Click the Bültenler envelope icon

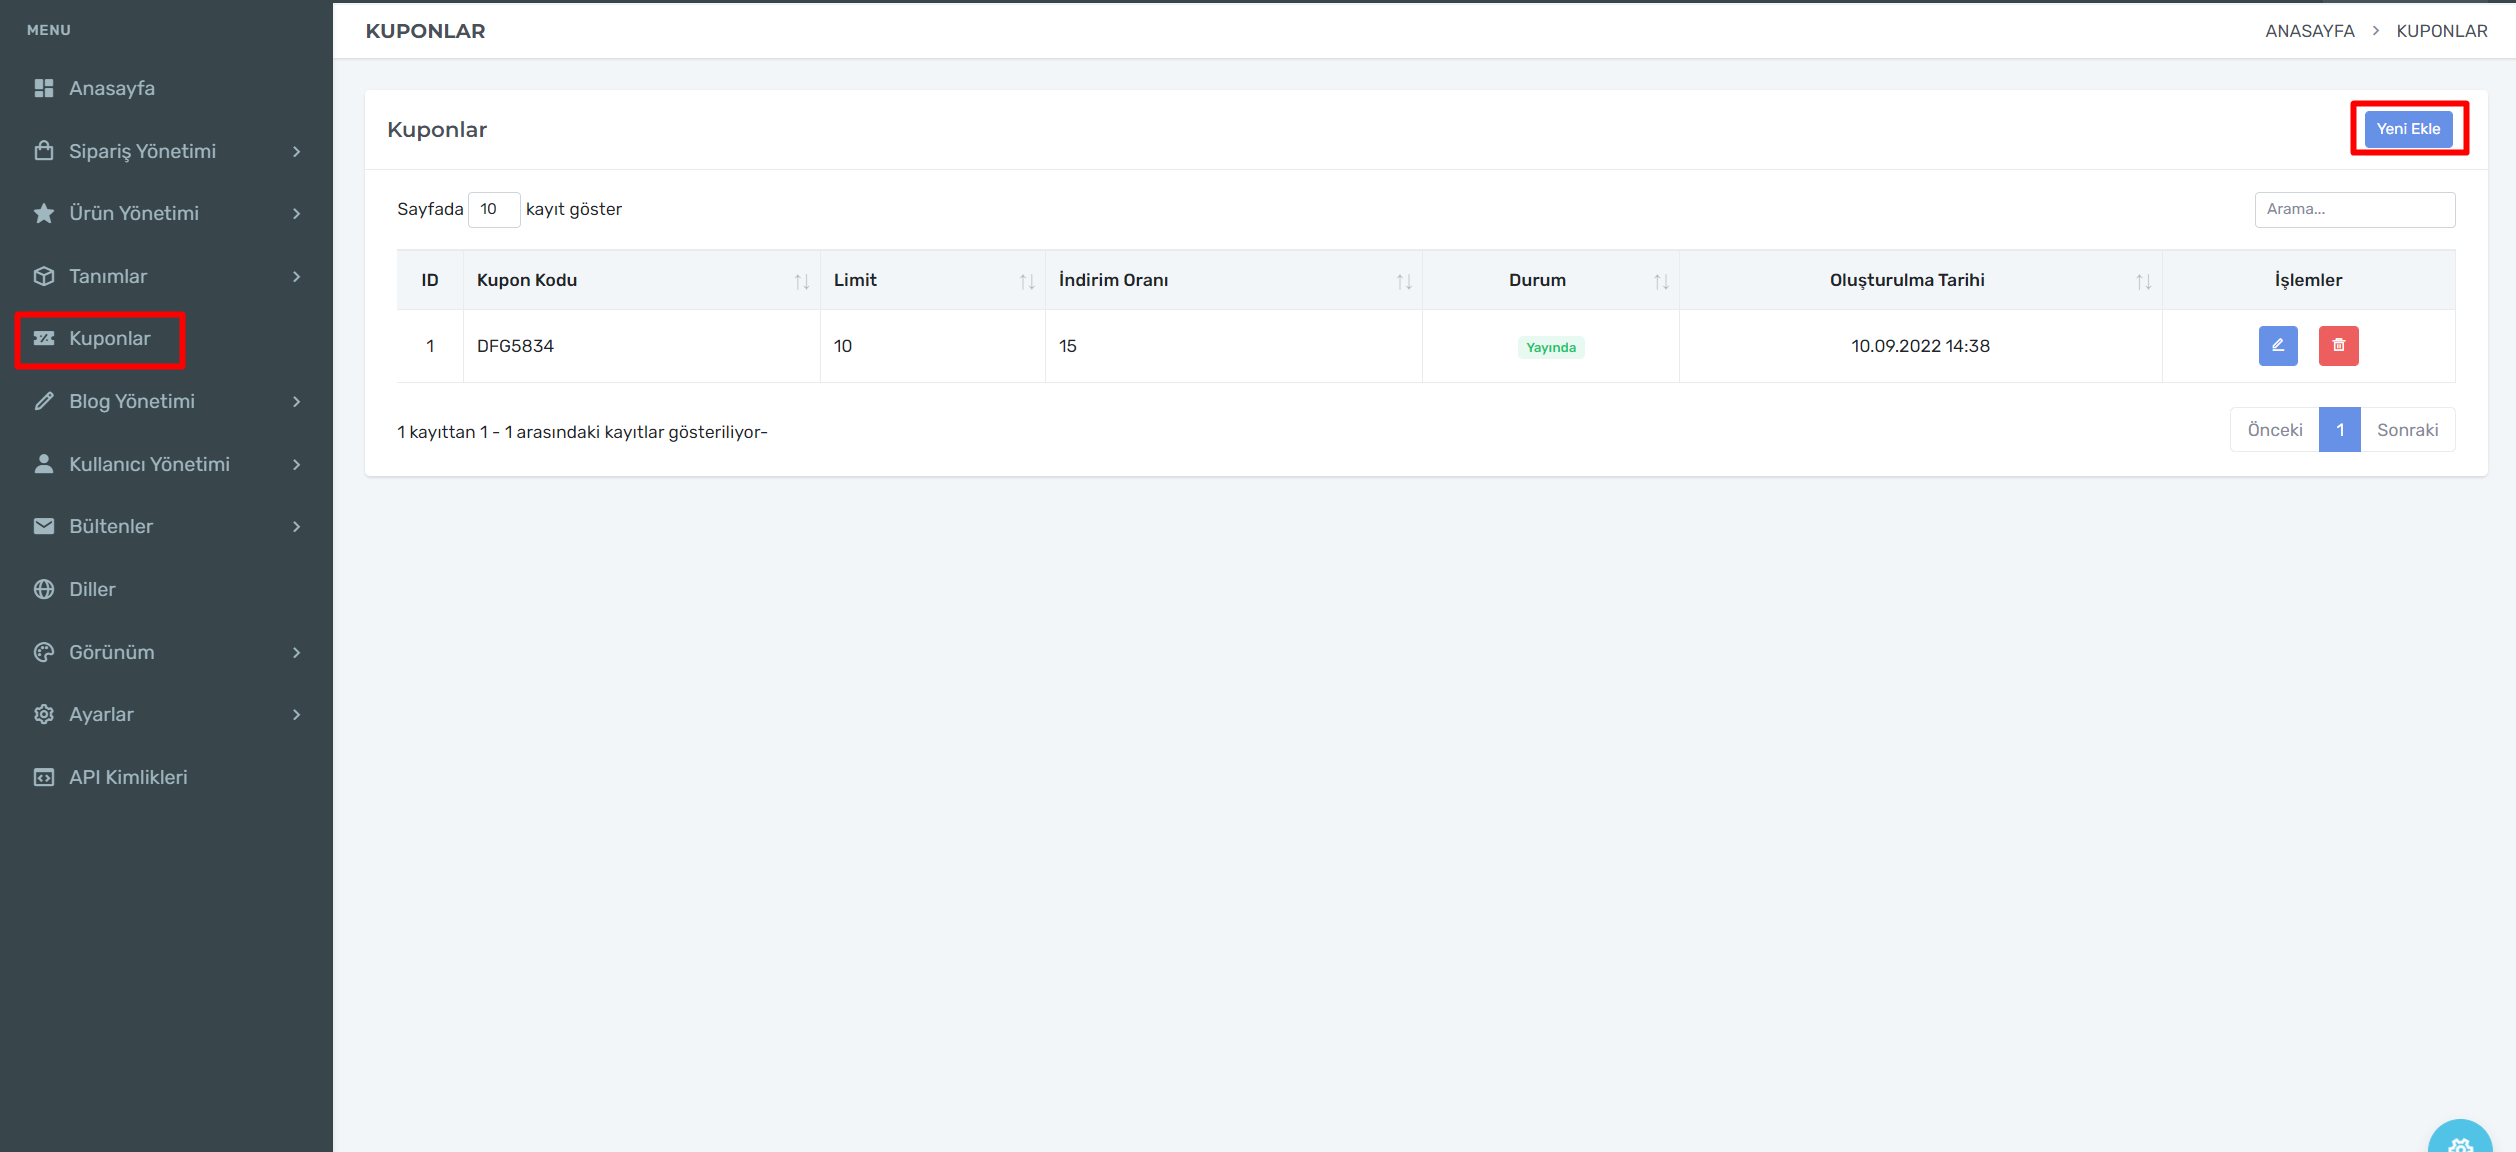click(44, 526)
